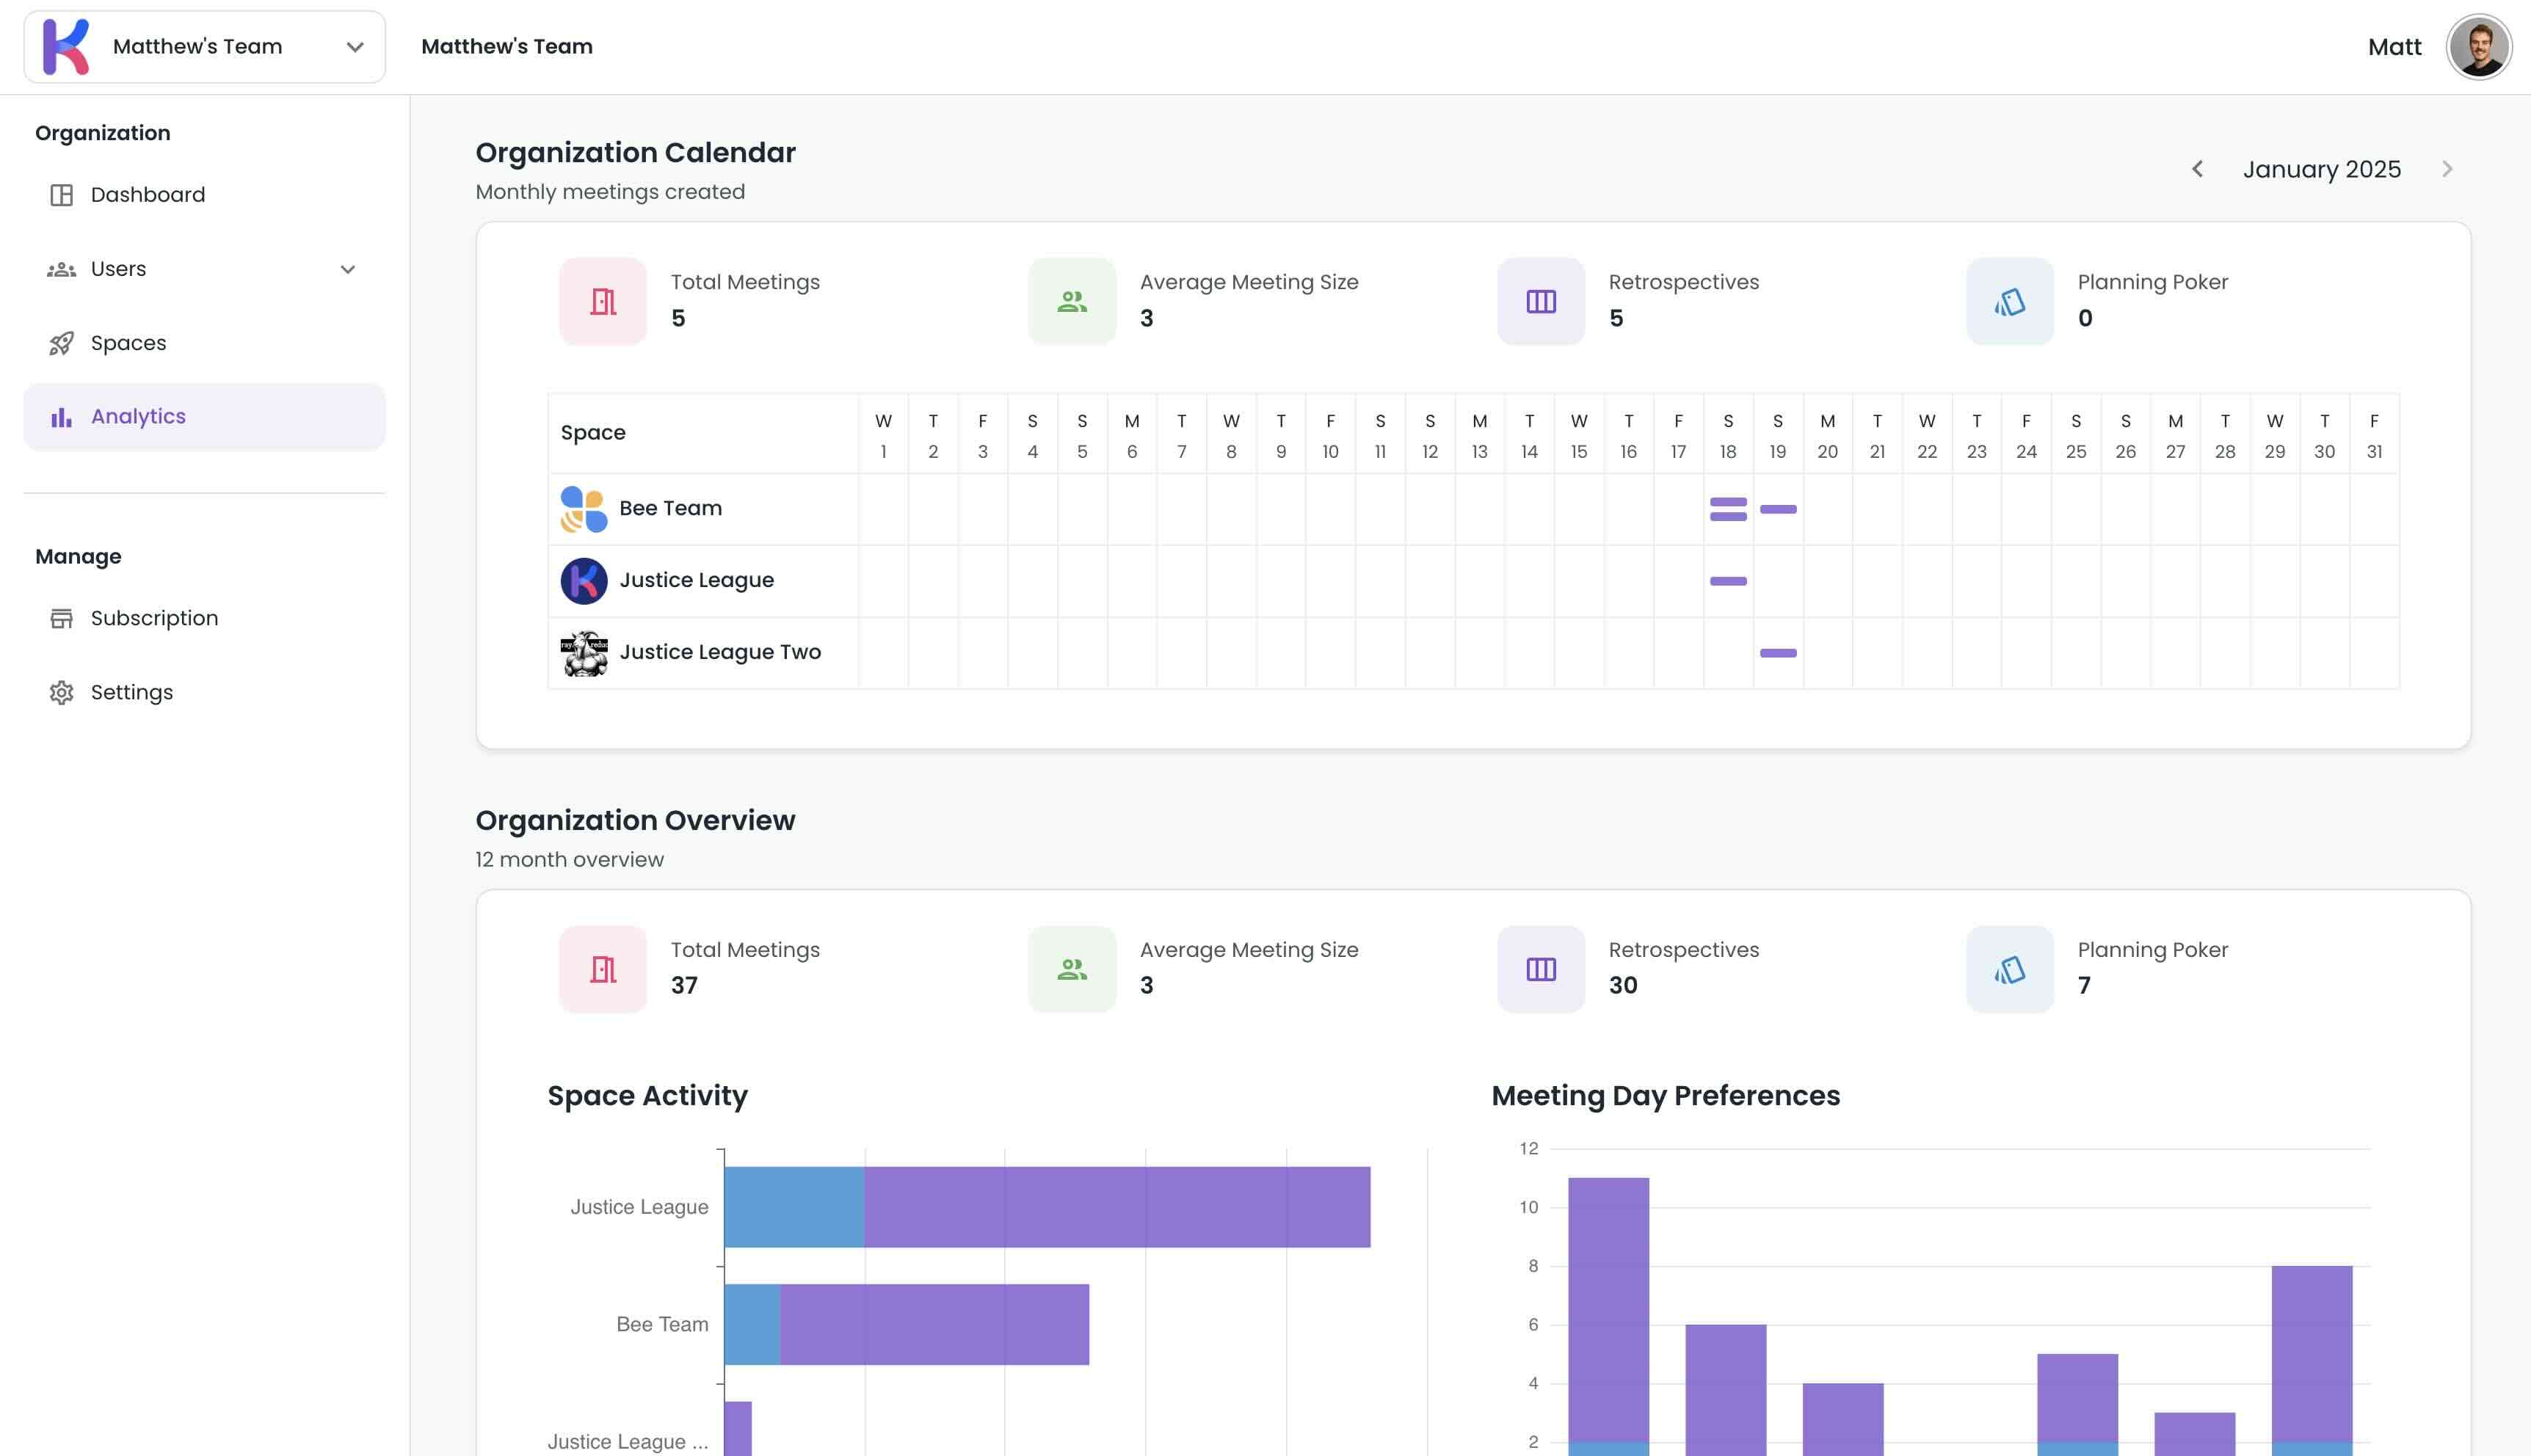The width and height of the screenshot is (2531, 1456).
Task: Click the Bee Team space label
Action: (x=669, y=507)
